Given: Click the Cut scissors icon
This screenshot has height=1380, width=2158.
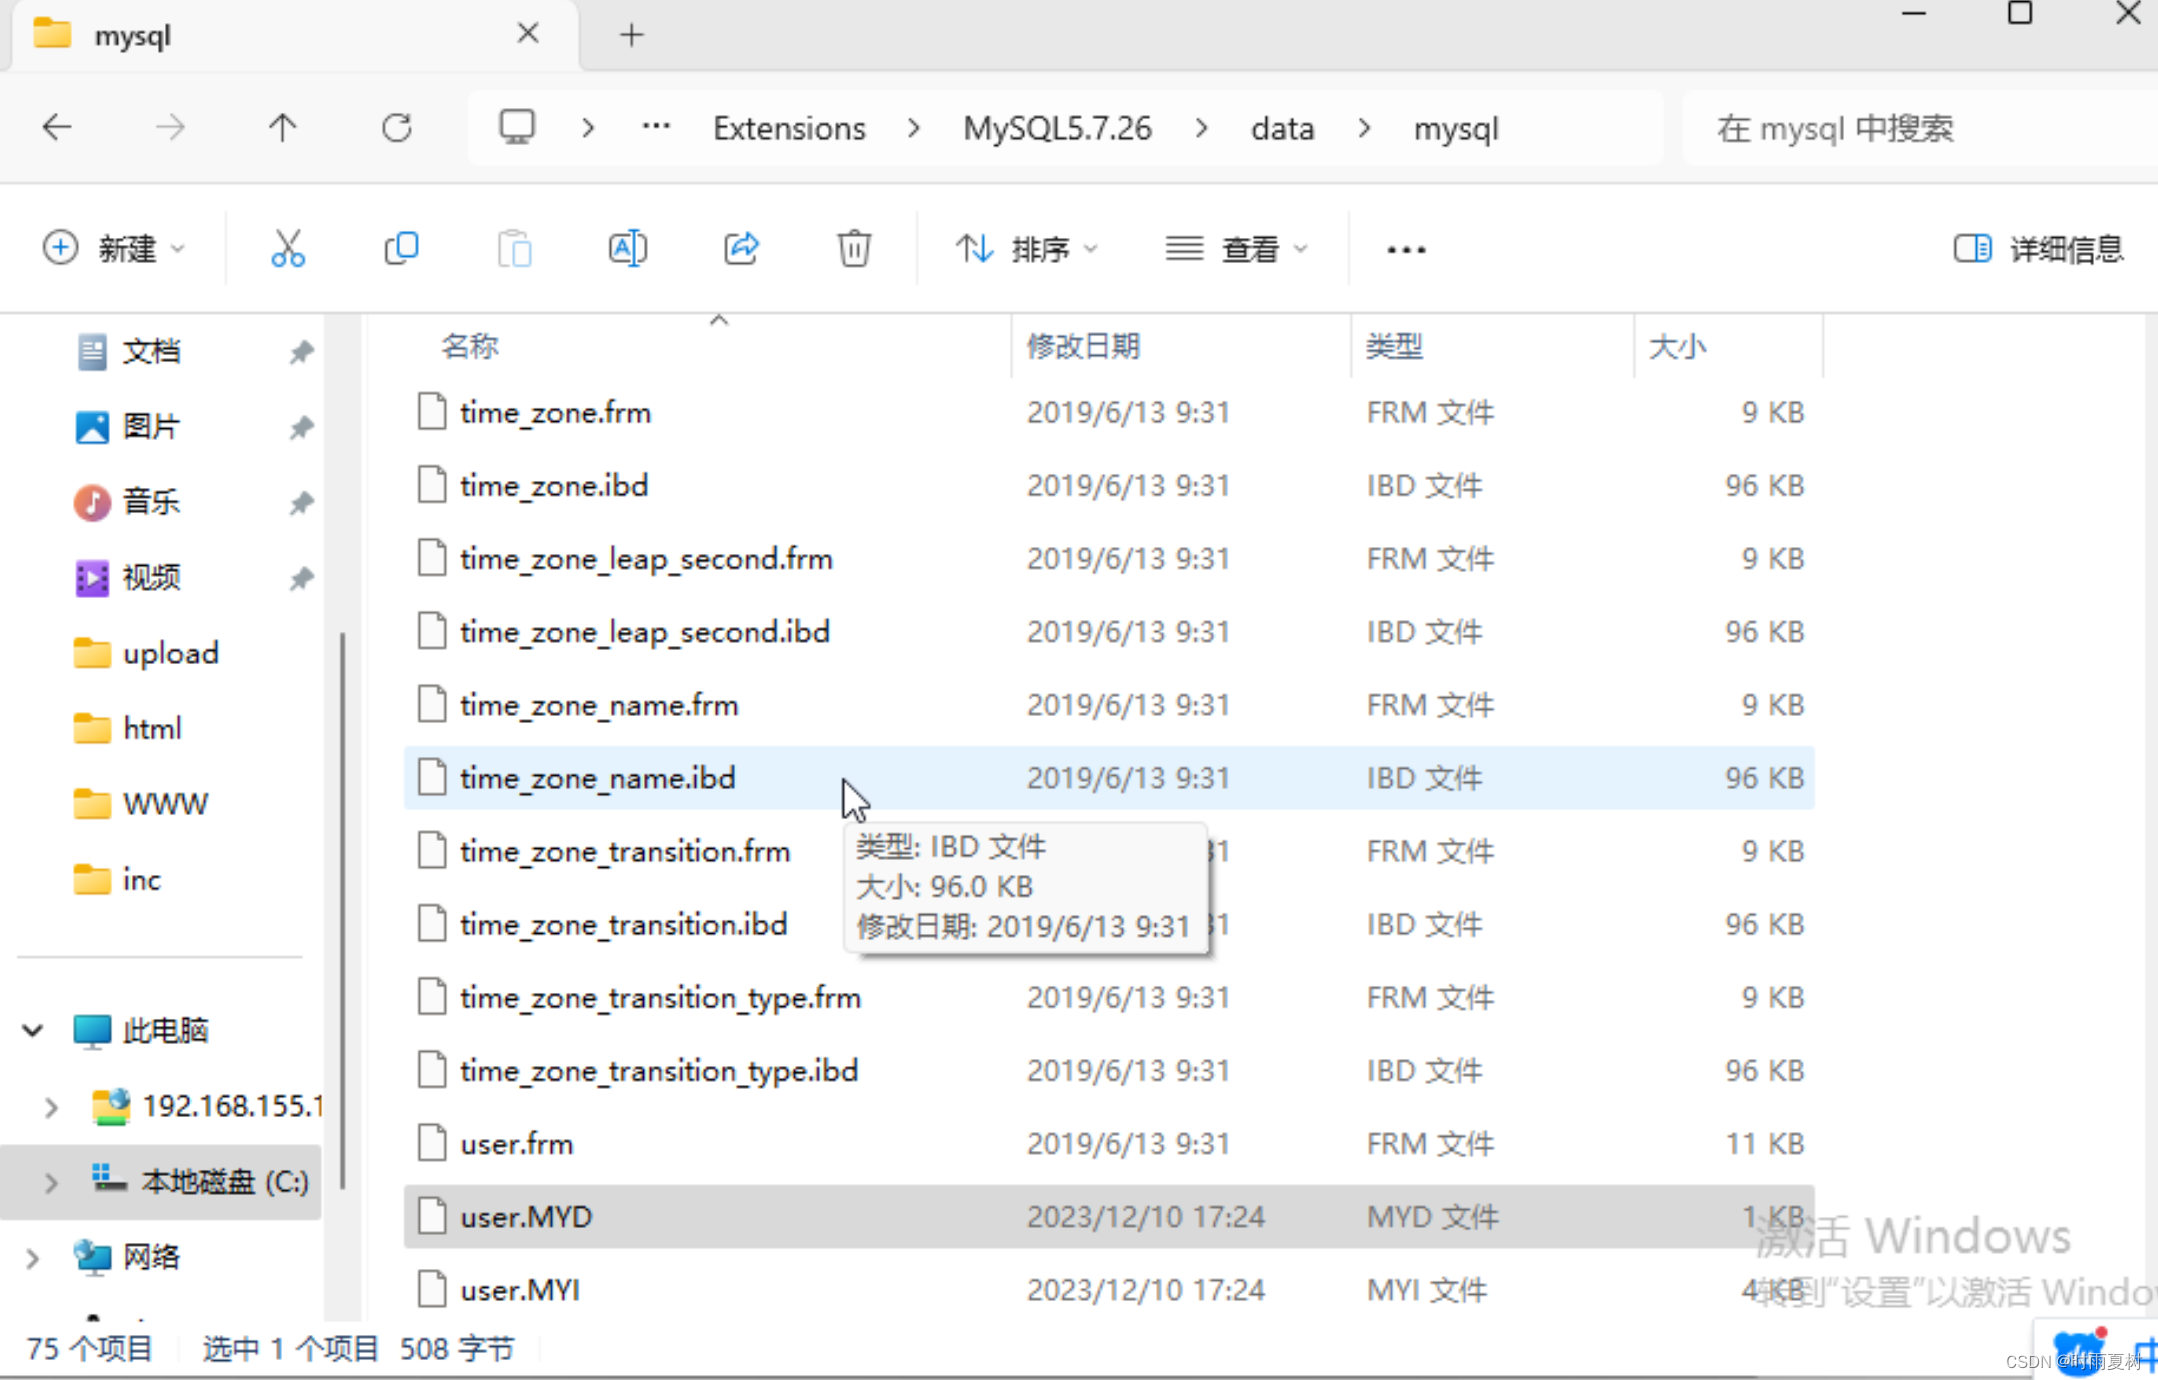Looking at the screenshot, I should [288, 248].
